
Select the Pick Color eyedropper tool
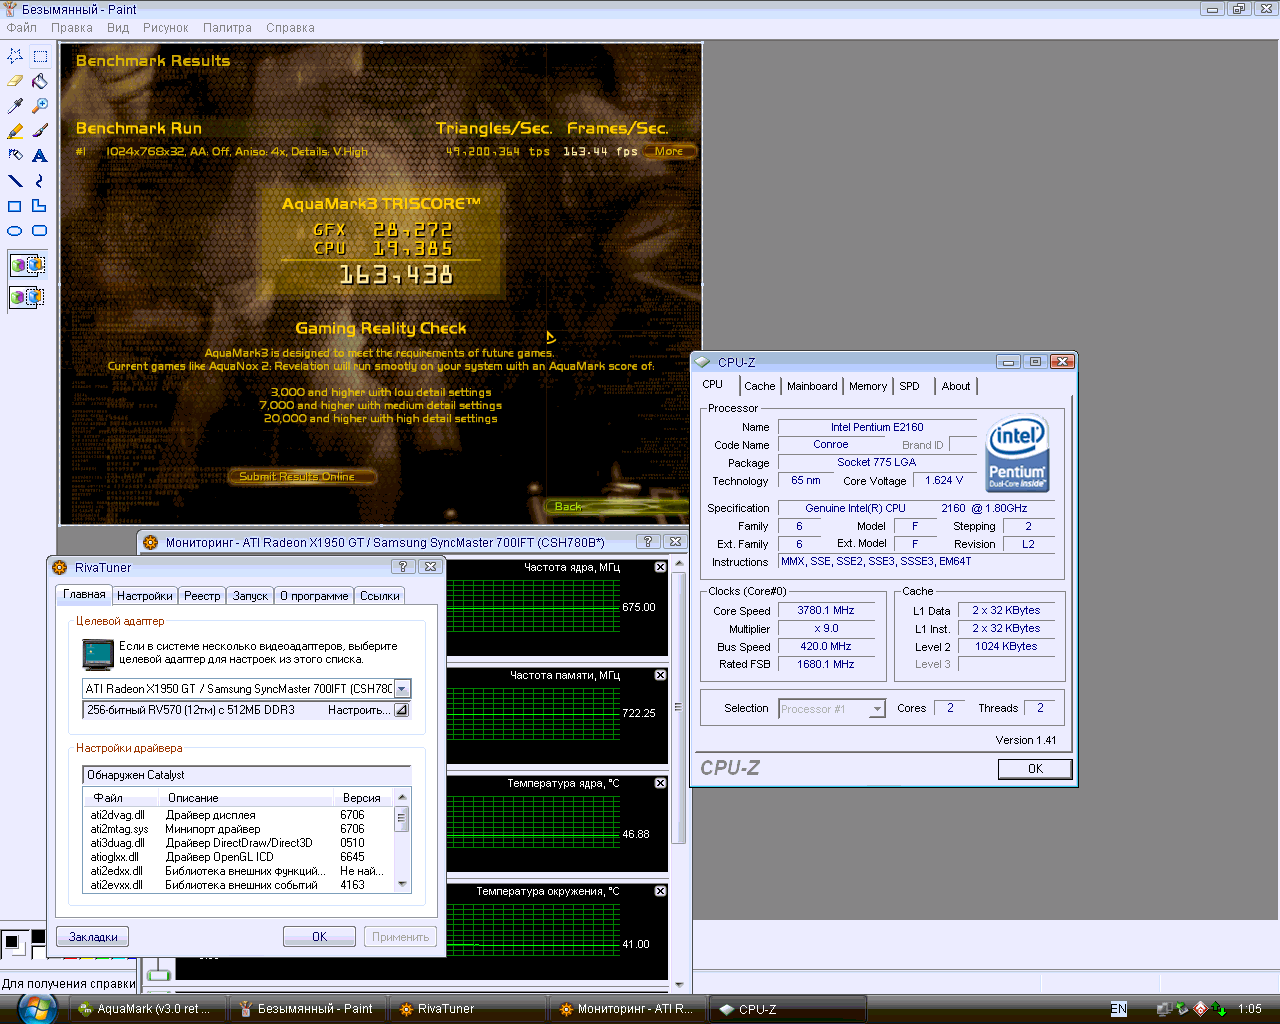(15, 106)
